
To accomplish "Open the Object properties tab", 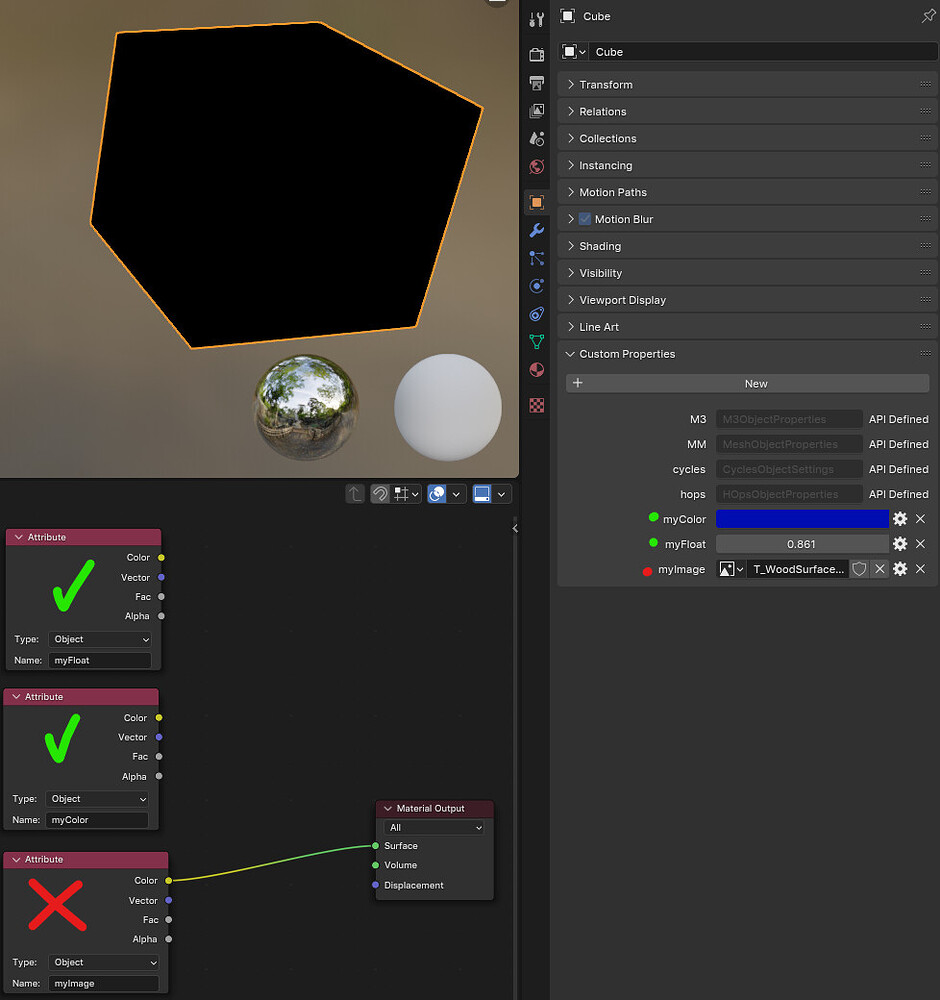I will tap(537, 202).
